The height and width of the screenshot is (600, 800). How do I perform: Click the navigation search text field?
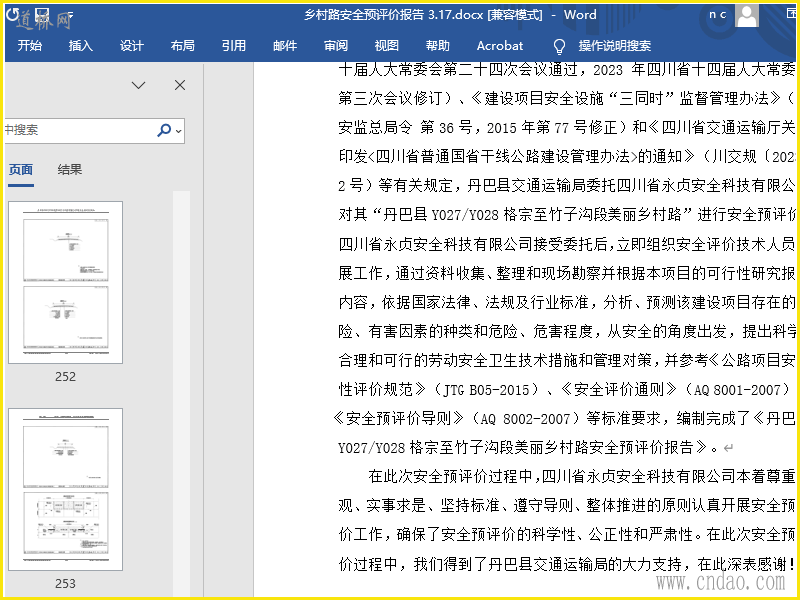79,130
